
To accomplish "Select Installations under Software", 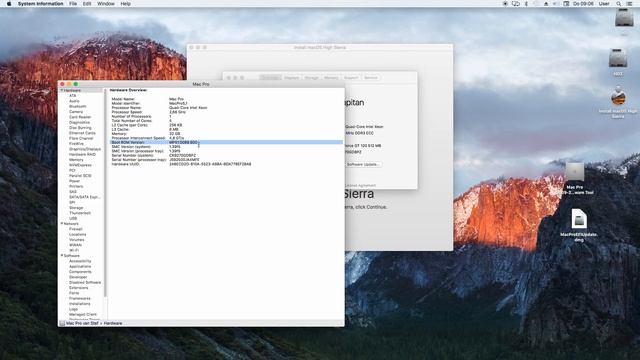I will tap(80, 304).
